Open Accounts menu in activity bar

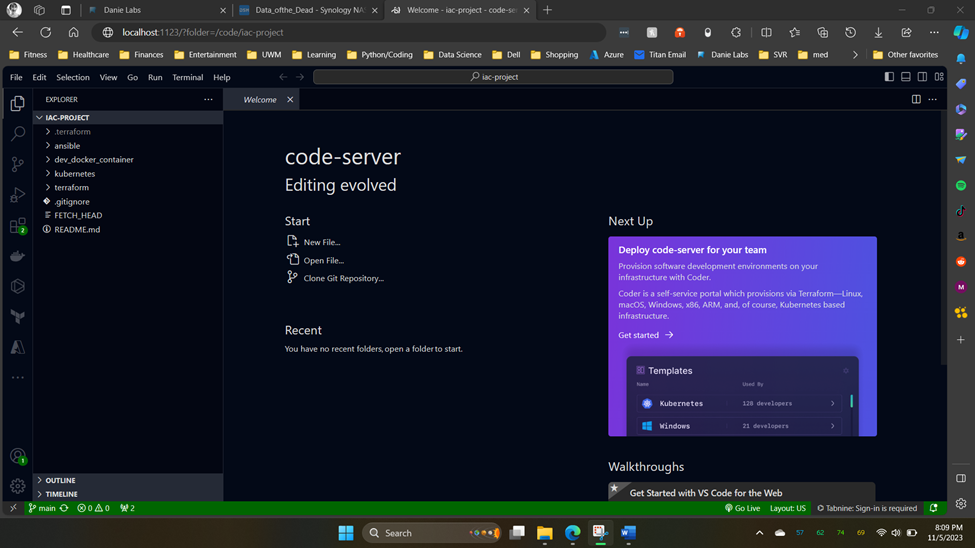17,456
